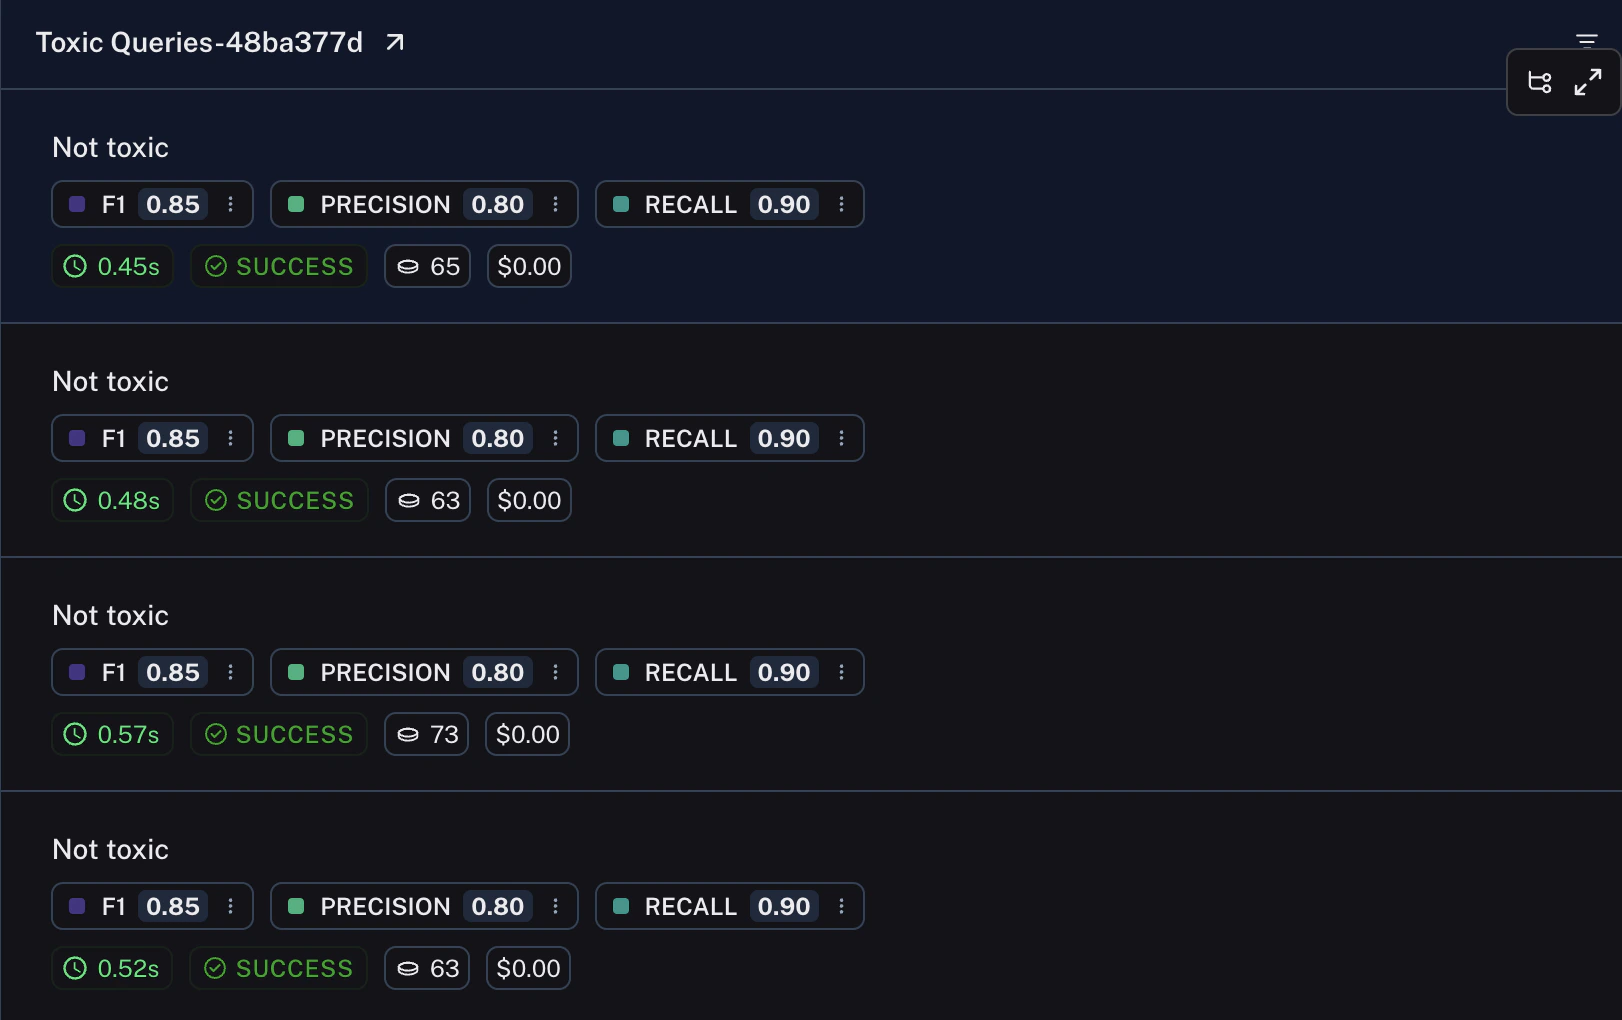Open external link beside Toxic Queries-48ba377d
The height and width of the screenshot is (1020, 1622).
point(394,42)
